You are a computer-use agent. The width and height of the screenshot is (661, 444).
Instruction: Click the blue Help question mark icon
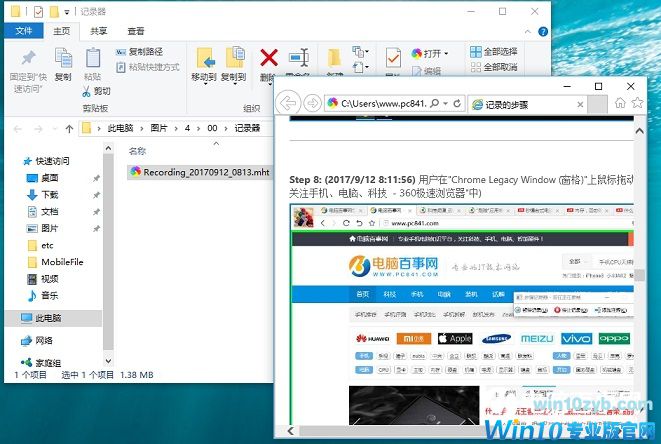point(543,32)
